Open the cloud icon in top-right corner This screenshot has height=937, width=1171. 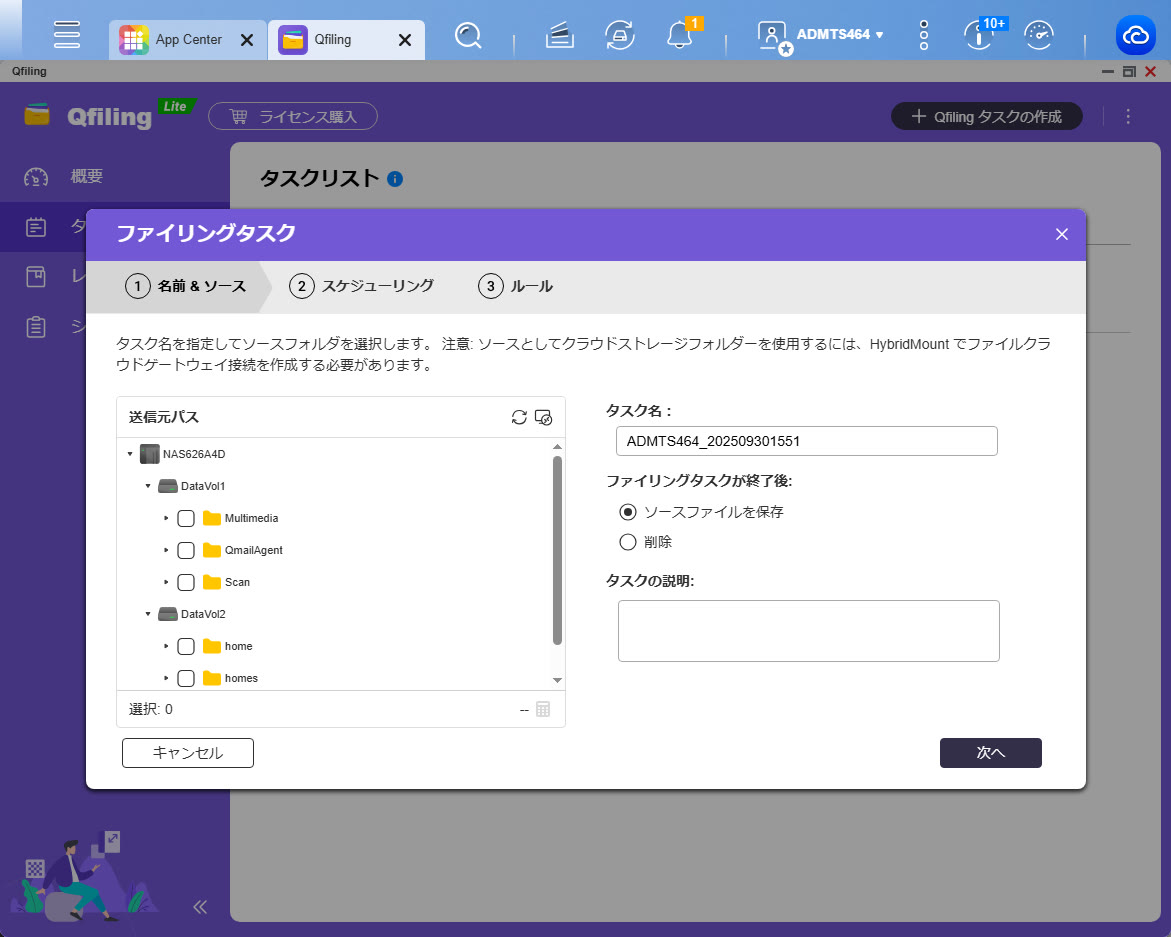pyautogui.click(x=1136, y=36)
